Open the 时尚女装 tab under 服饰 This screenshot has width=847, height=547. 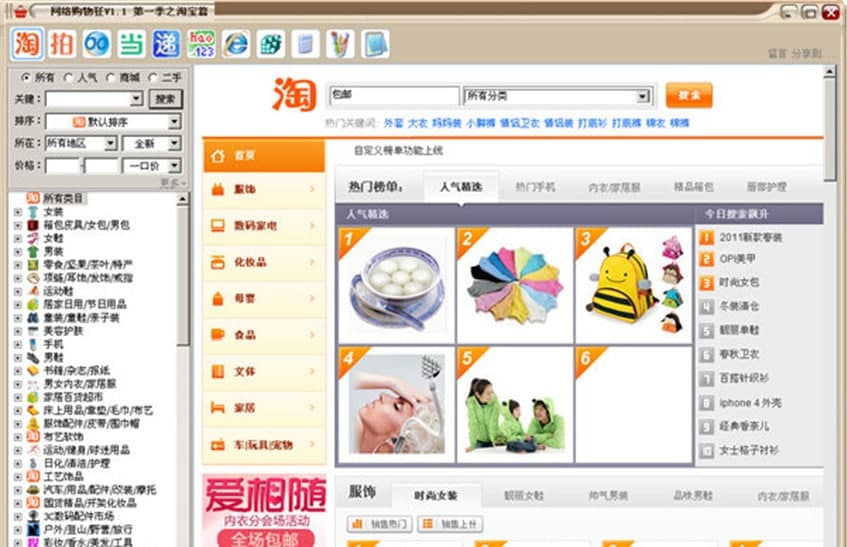click(x=436, y=495)
